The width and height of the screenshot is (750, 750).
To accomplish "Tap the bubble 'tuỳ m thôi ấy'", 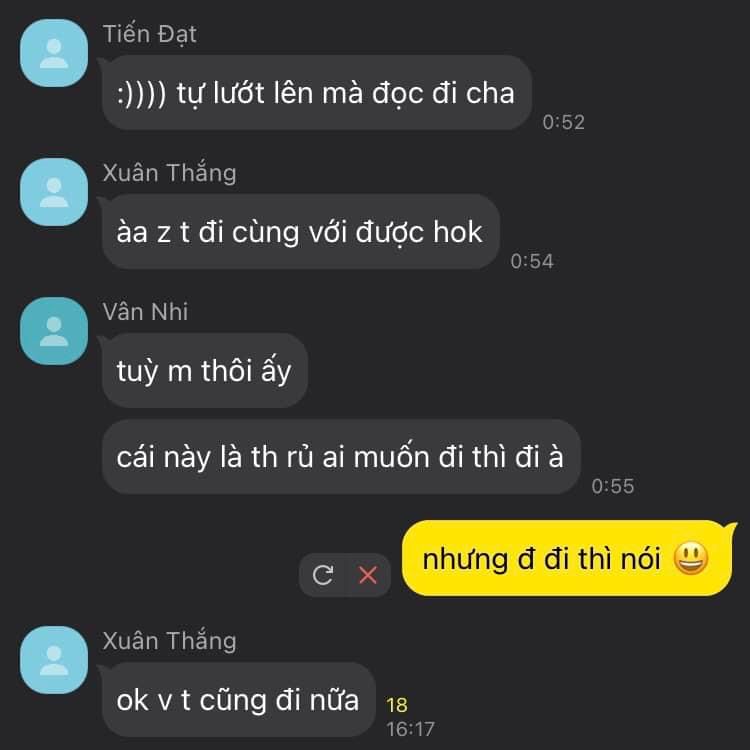I will pos(205,370).
